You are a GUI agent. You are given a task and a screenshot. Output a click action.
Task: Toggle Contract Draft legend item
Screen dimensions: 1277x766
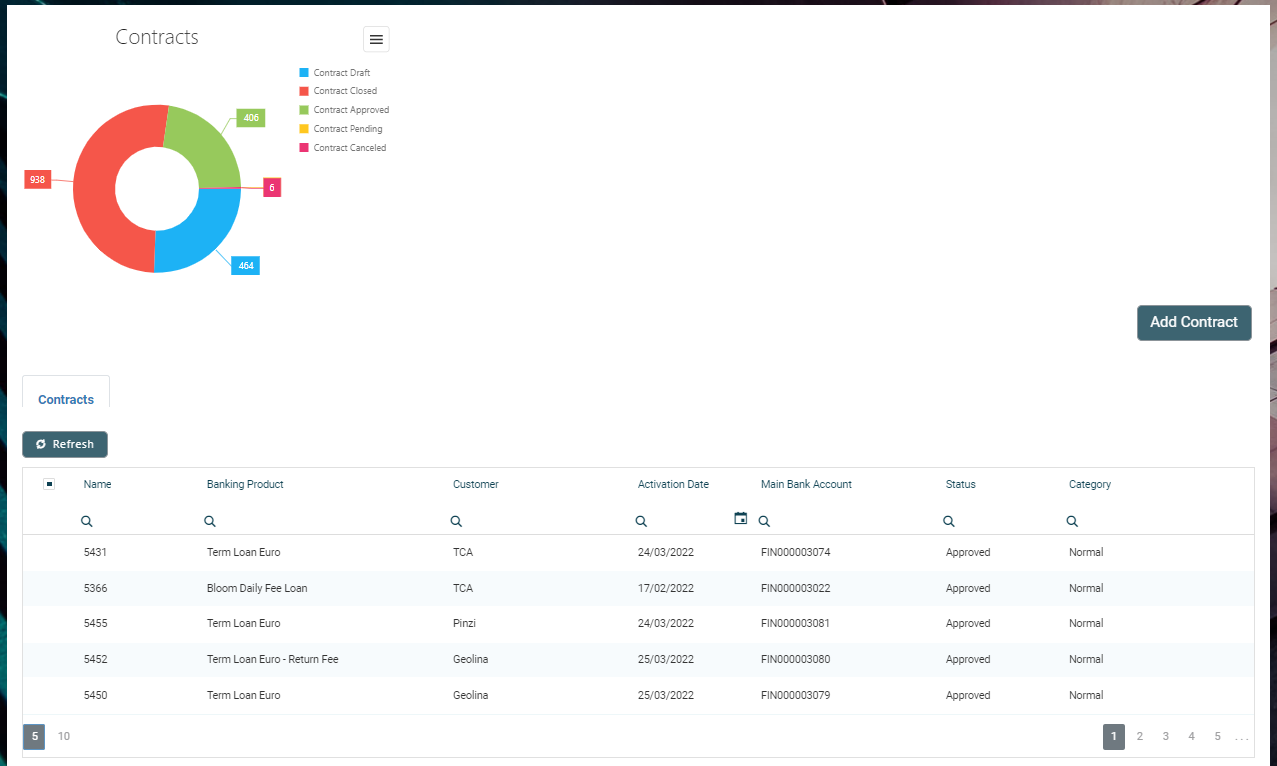[341, 73]
